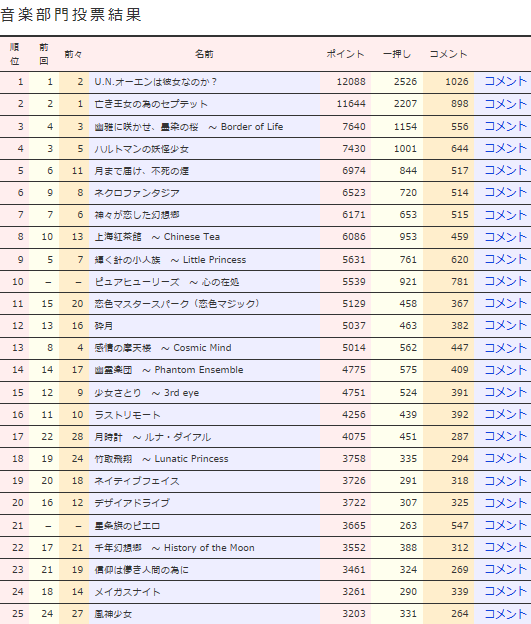Click the comment count 781
The width and height of the screenshot is (531, 624).
click(x=460, y=282)
